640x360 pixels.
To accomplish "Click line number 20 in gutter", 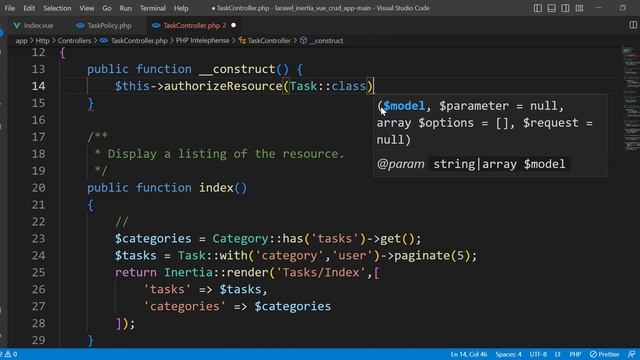I will (38, 188).
